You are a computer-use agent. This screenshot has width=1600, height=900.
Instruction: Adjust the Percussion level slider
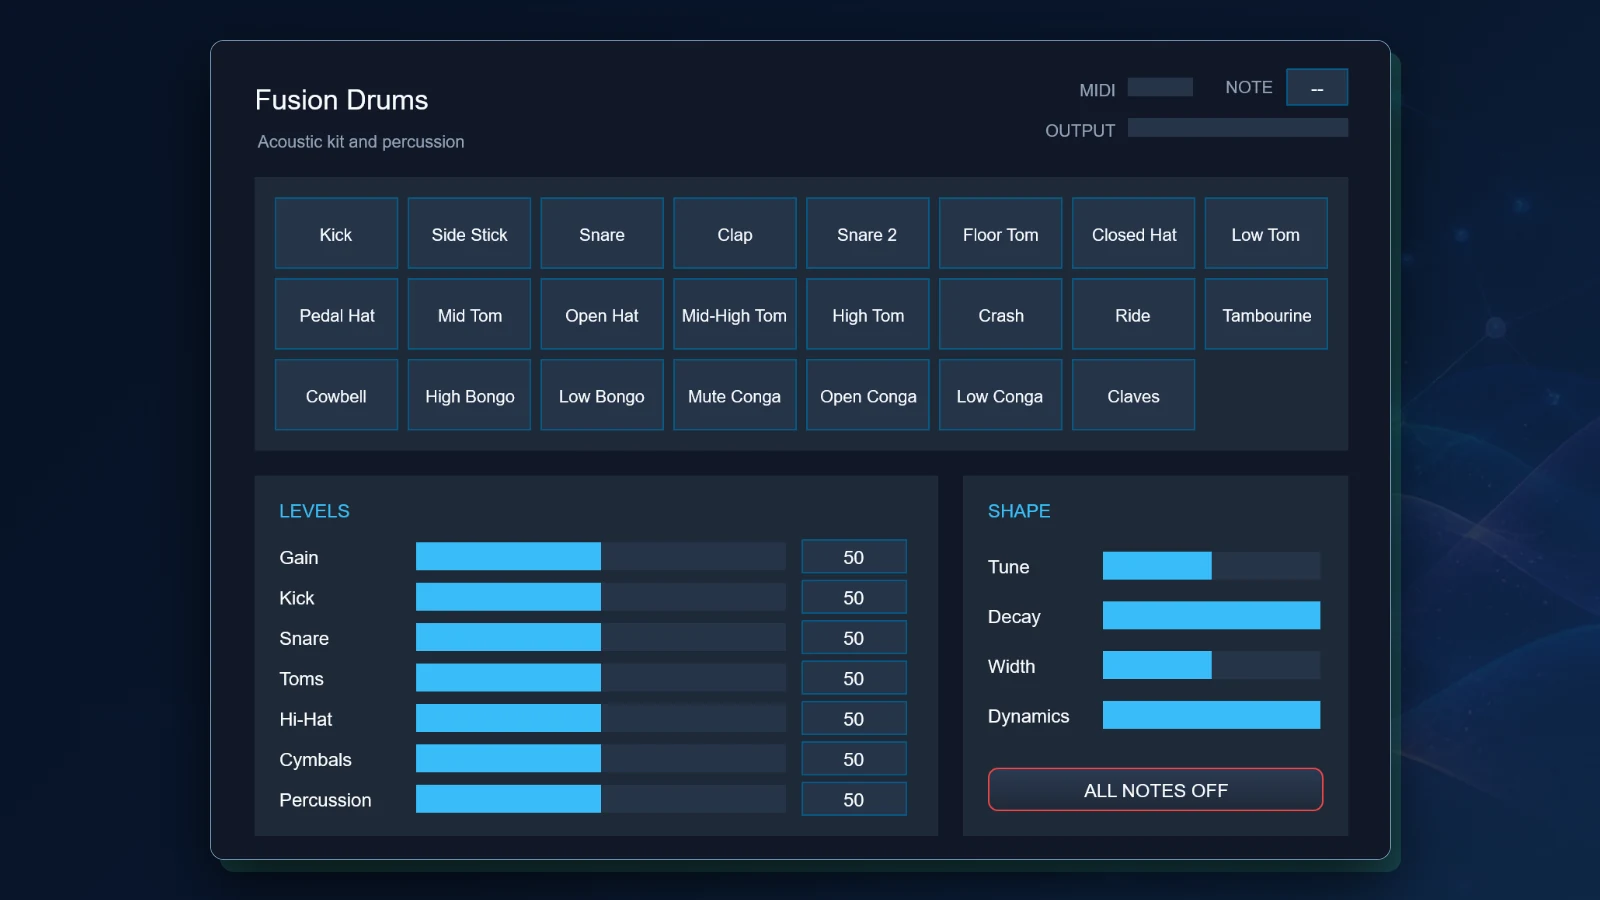tap(601, 798)
